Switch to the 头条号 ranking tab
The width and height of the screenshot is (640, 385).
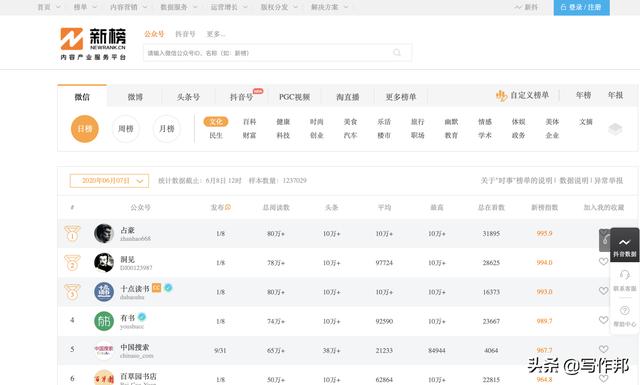188,97
